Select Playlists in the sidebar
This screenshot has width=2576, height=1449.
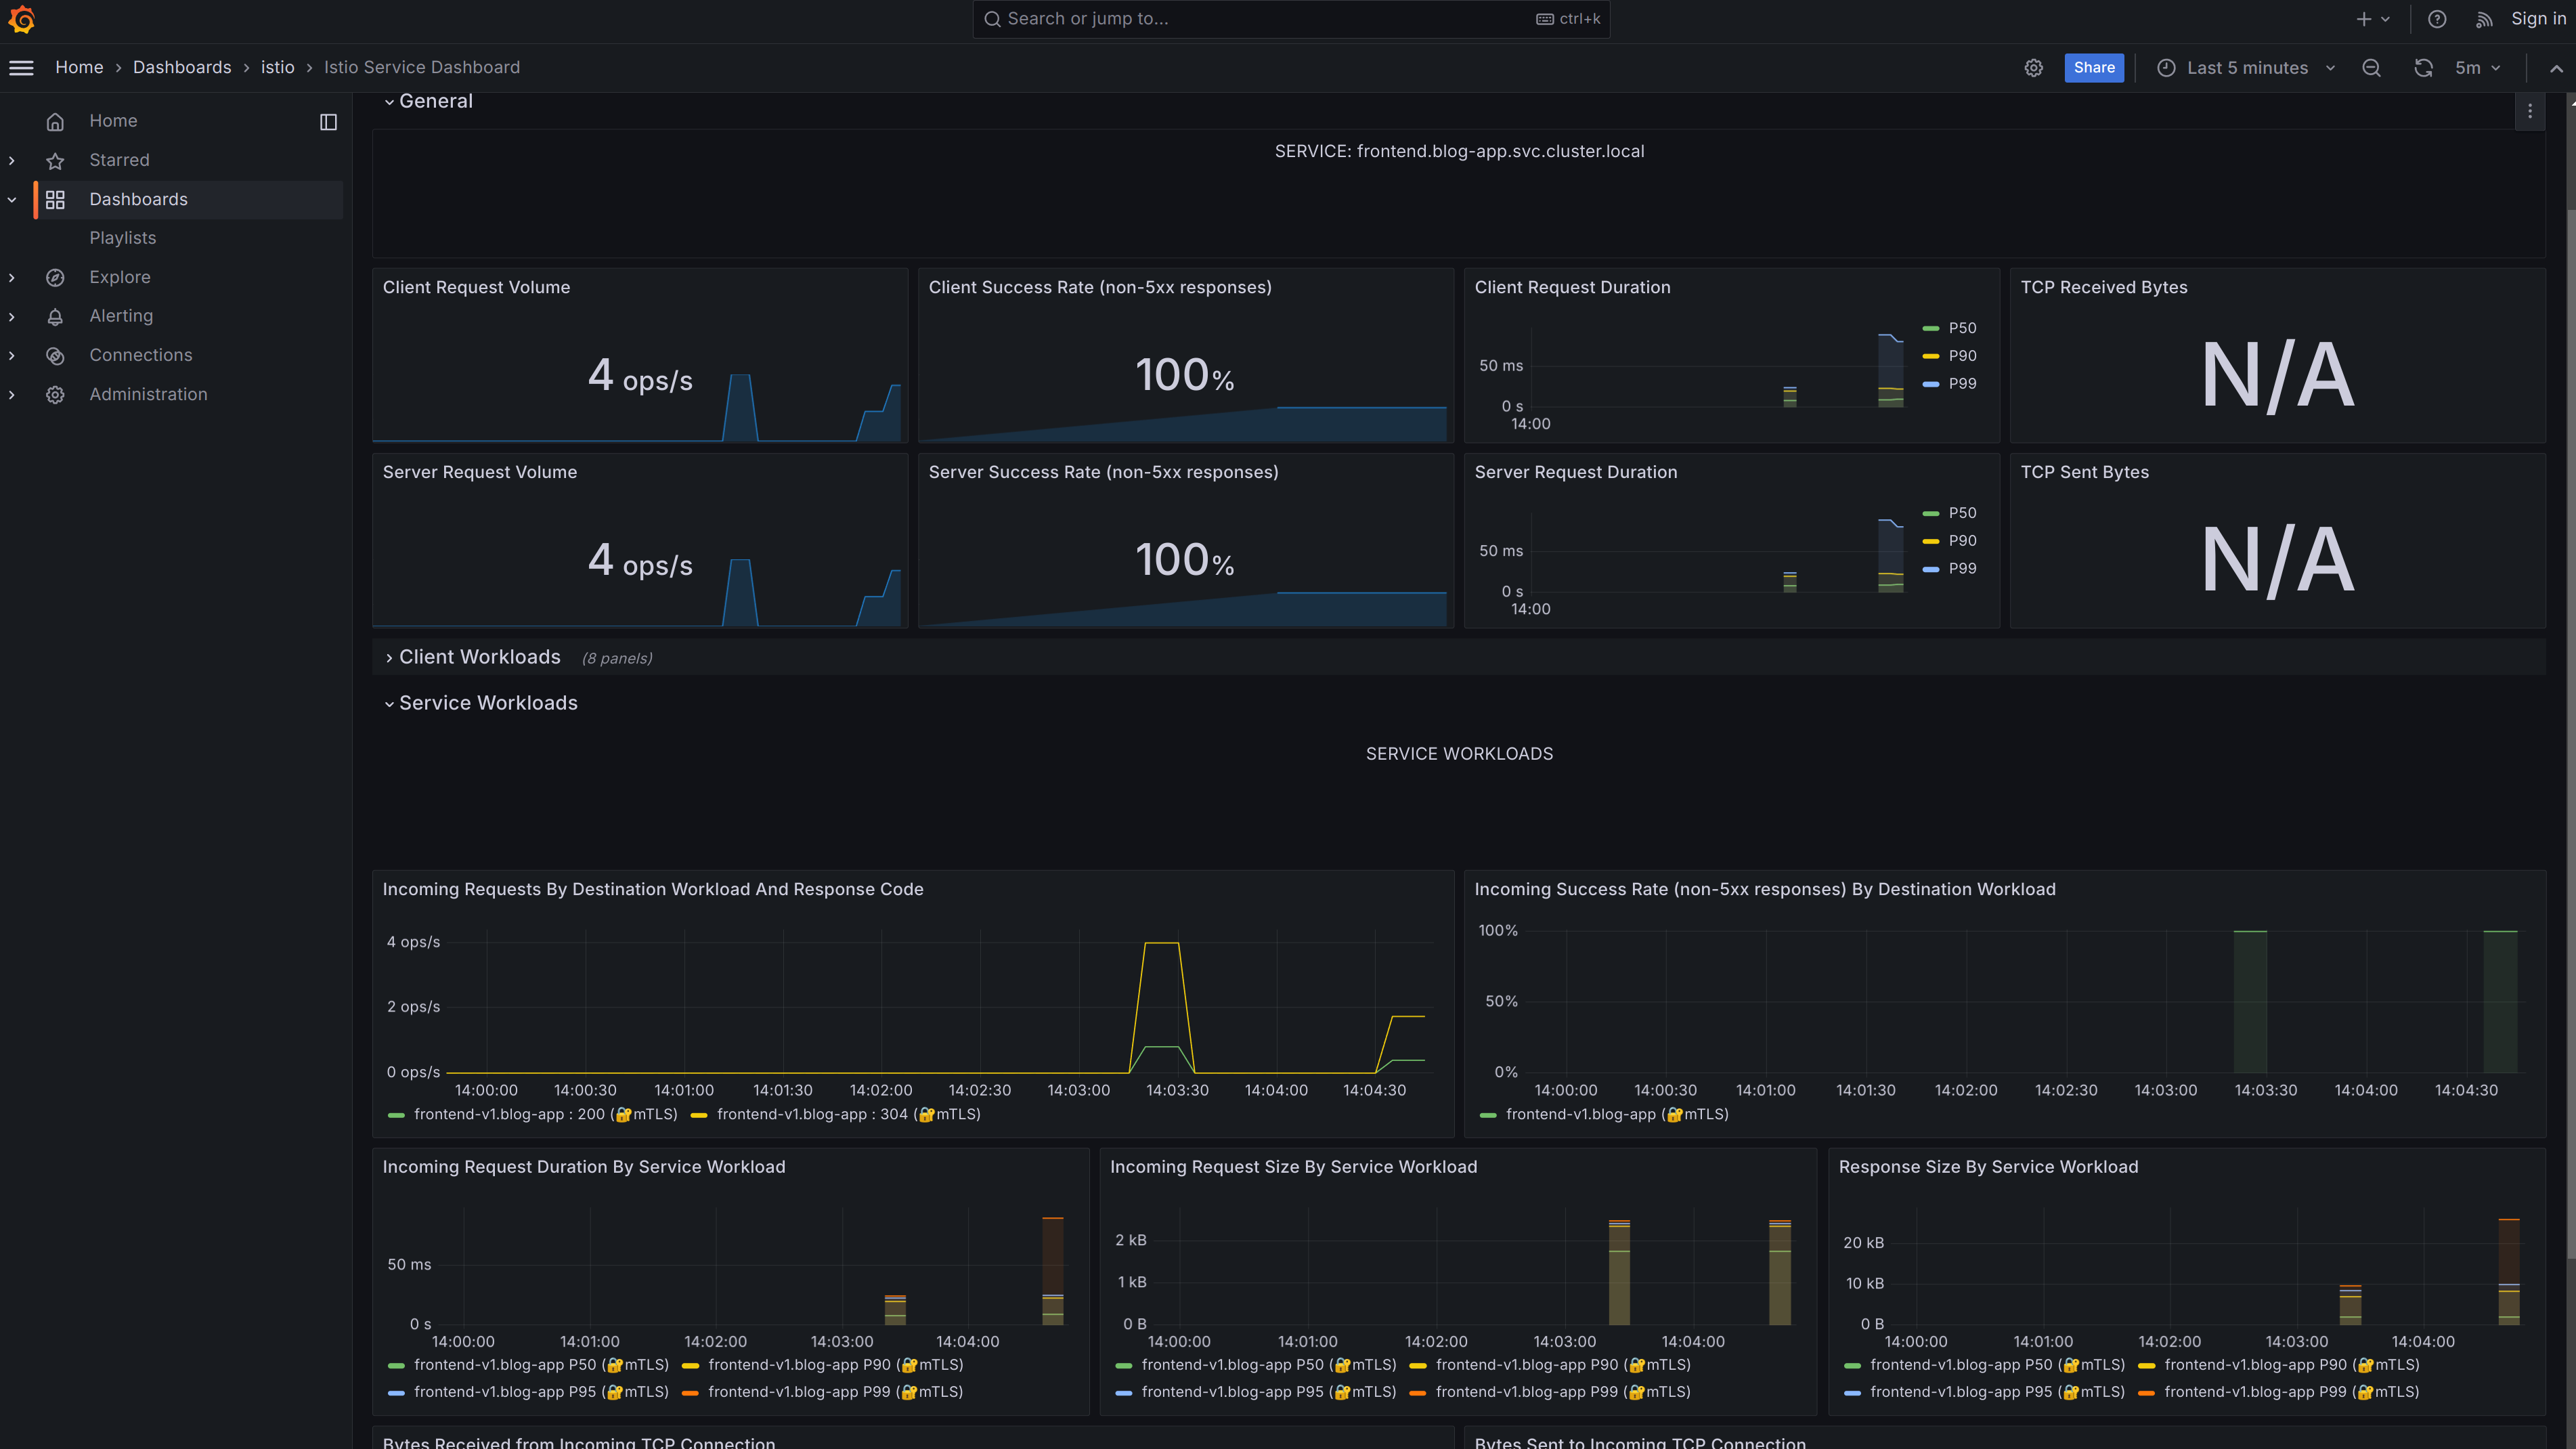click(x=122, y=238)
